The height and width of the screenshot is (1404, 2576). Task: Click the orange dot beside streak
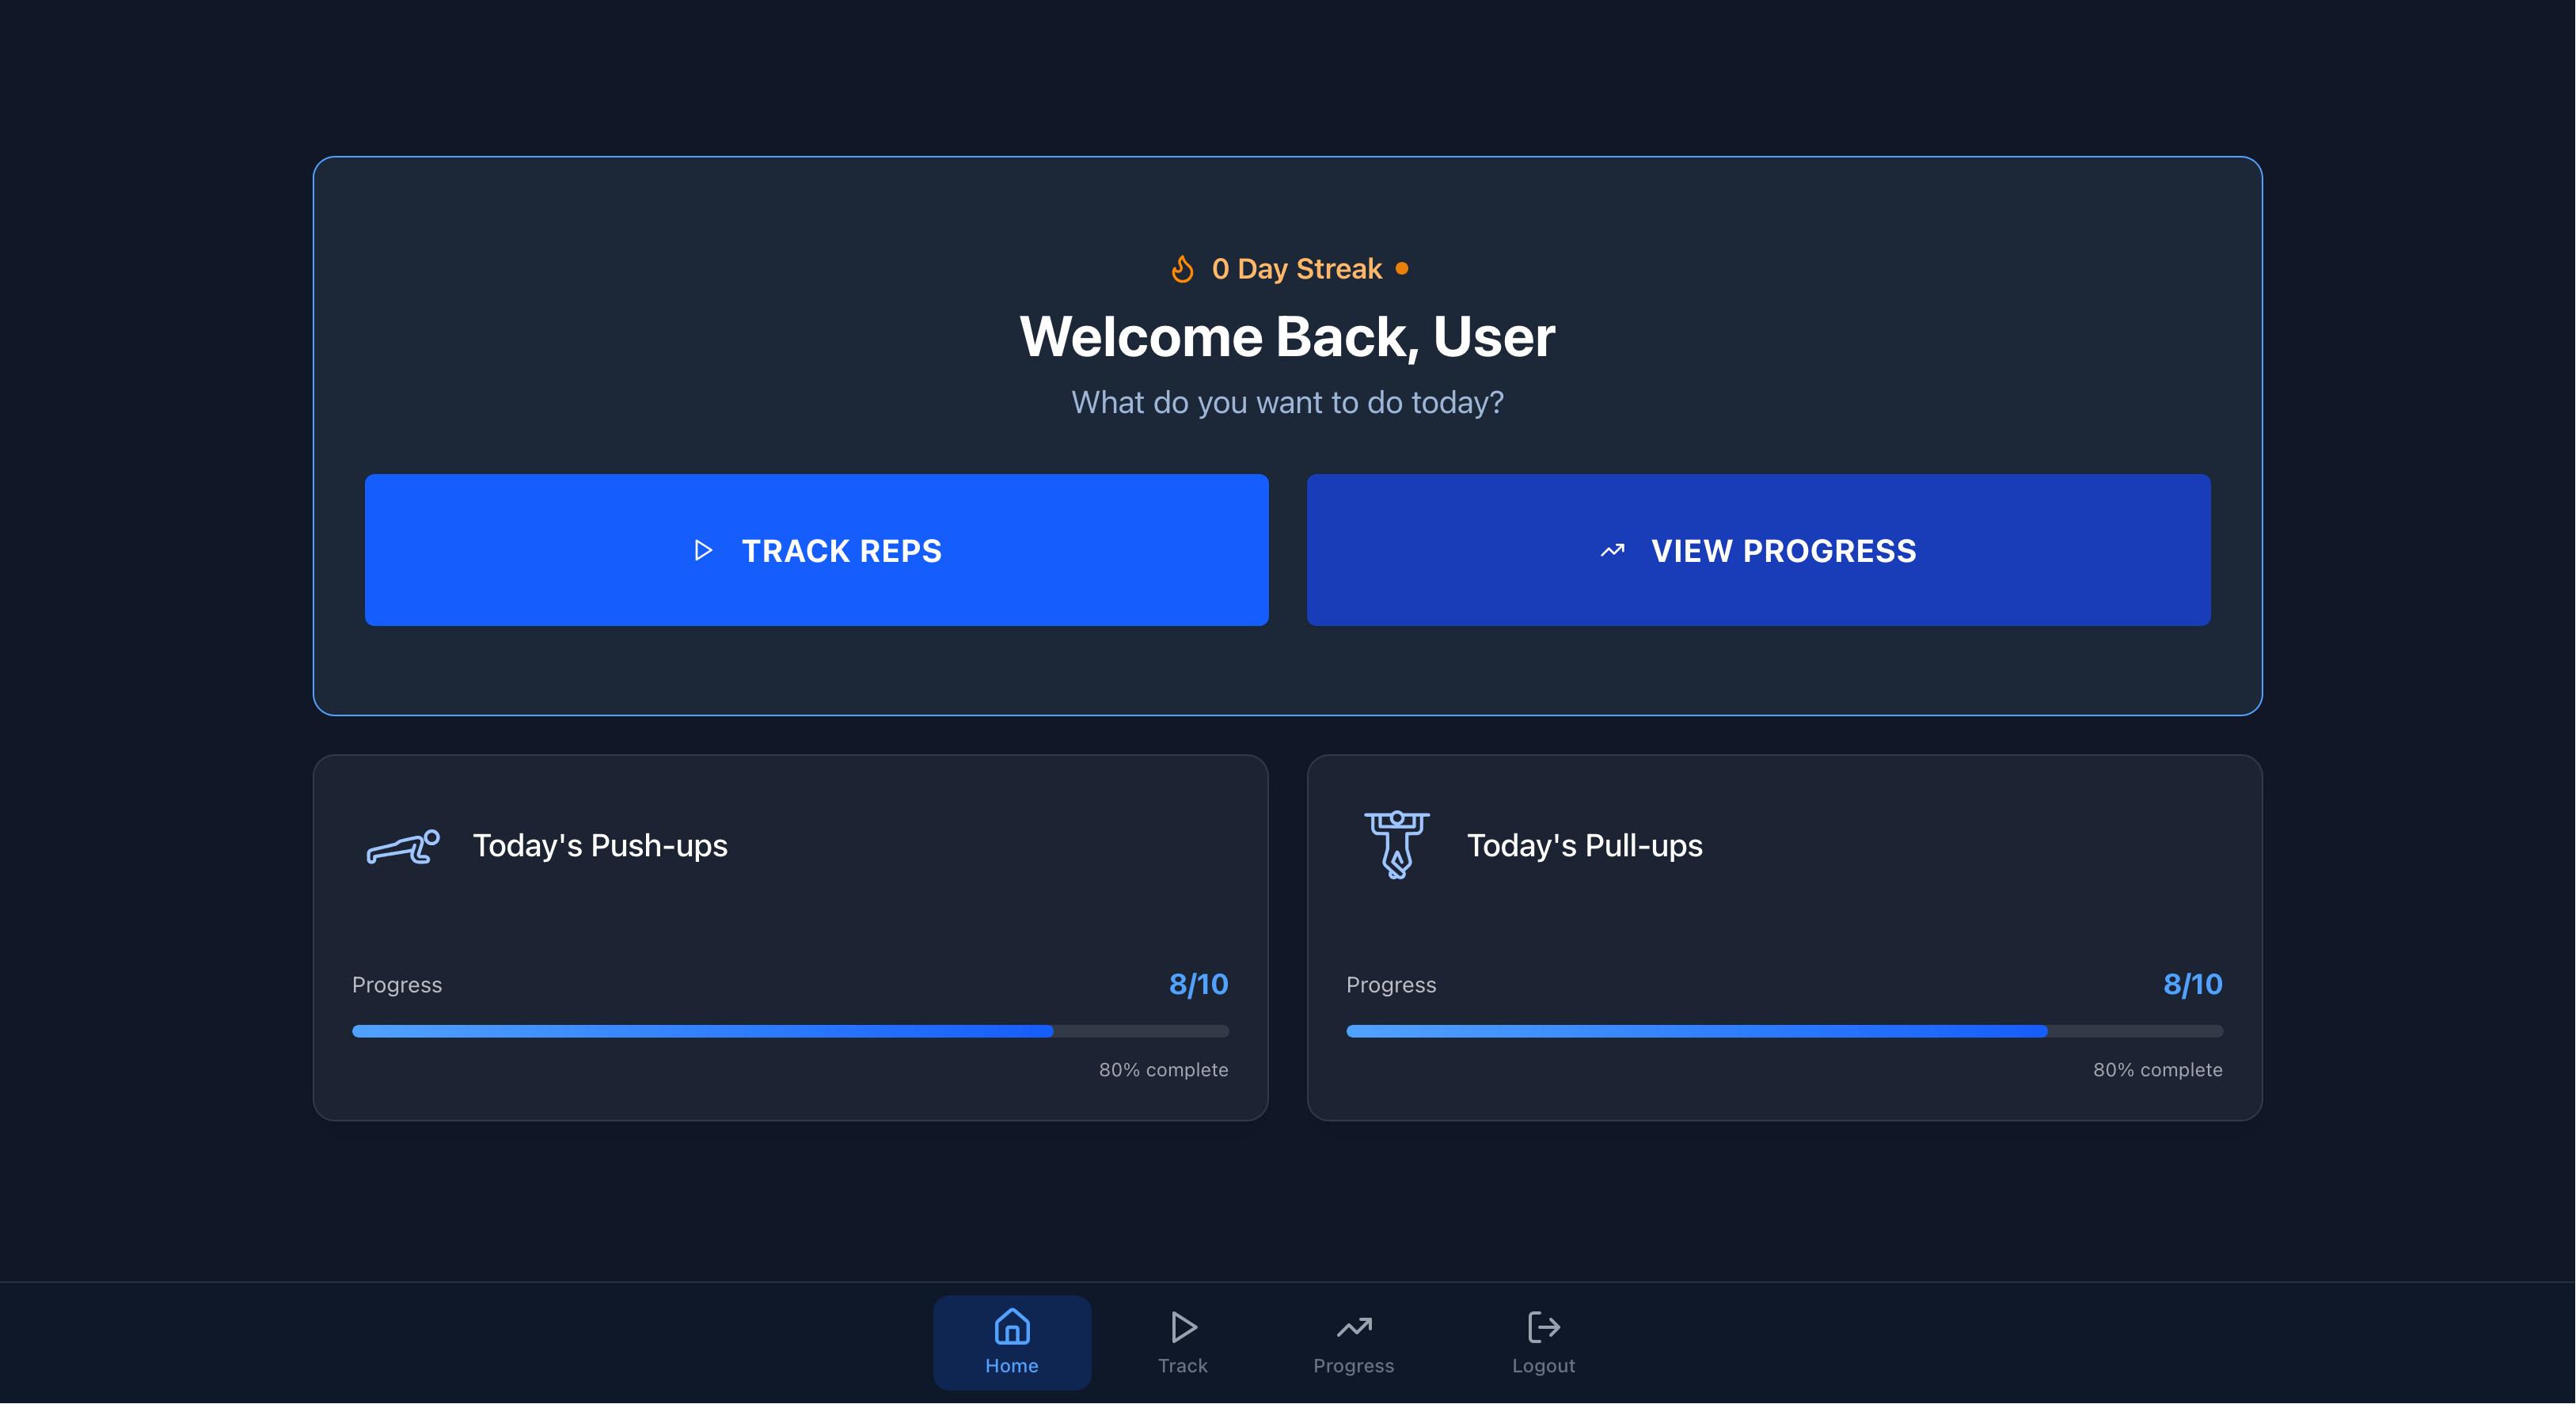click(1402, 268)
